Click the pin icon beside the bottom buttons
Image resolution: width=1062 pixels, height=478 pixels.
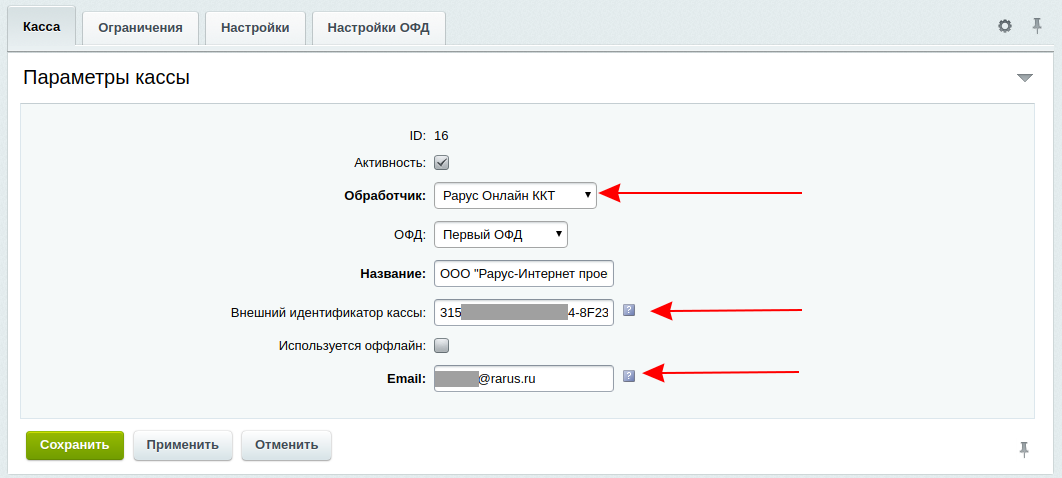click(1024, 449)
